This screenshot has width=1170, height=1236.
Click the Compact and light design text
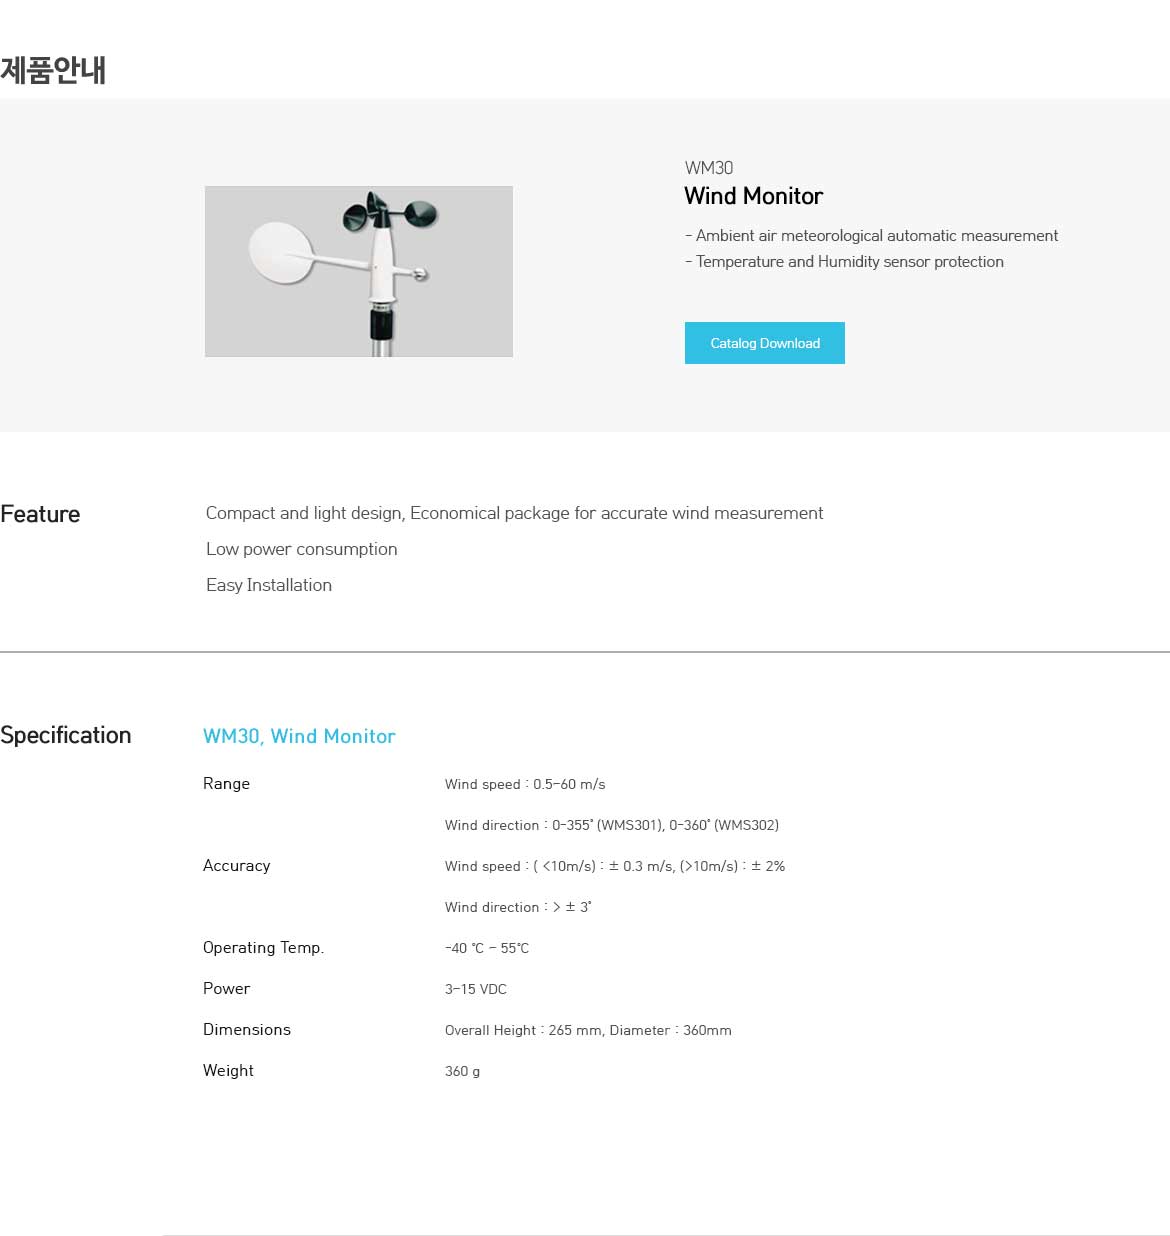[x=514, y=513]
